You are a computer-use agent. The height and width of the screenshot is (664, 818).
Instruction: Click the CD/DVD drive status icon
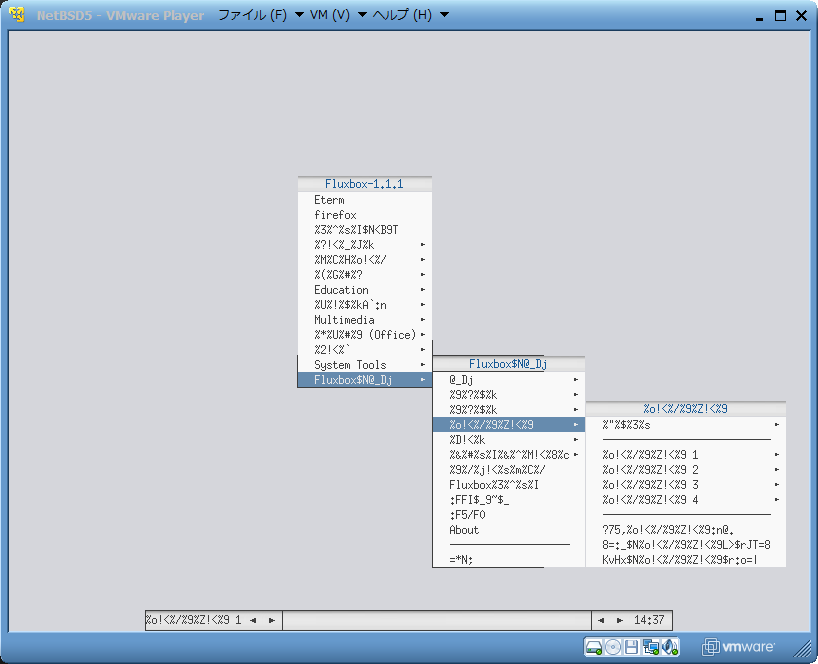(613, 647)
